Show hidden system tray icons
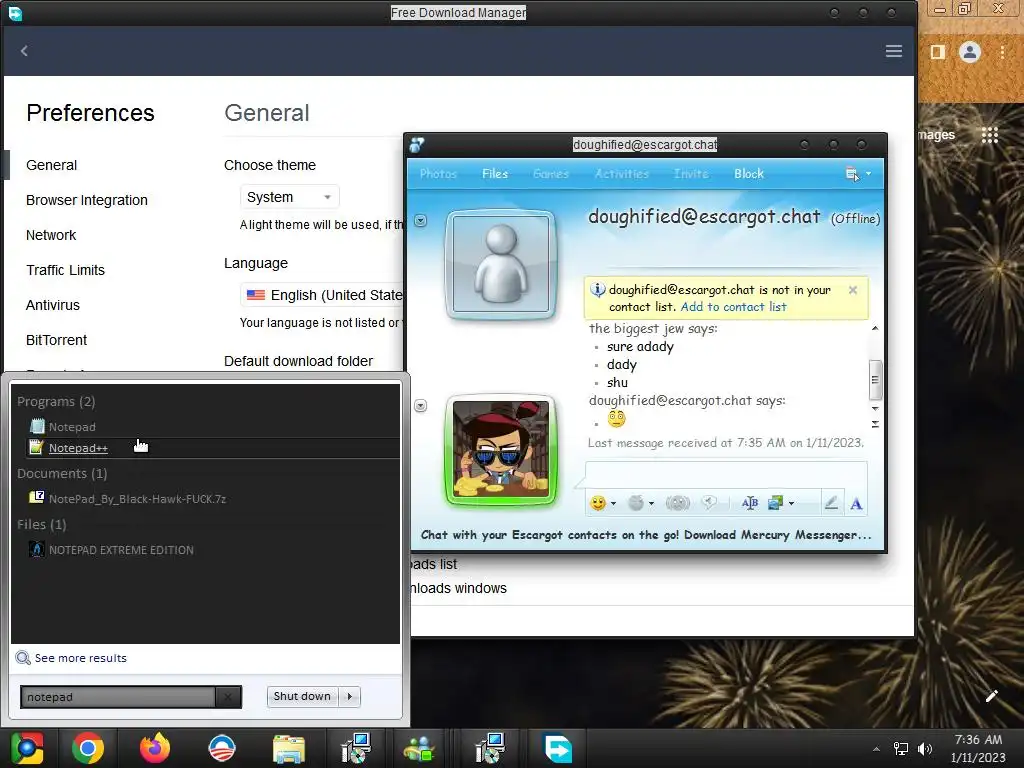This screenshot has width=1024, height=768. point(876,749)
